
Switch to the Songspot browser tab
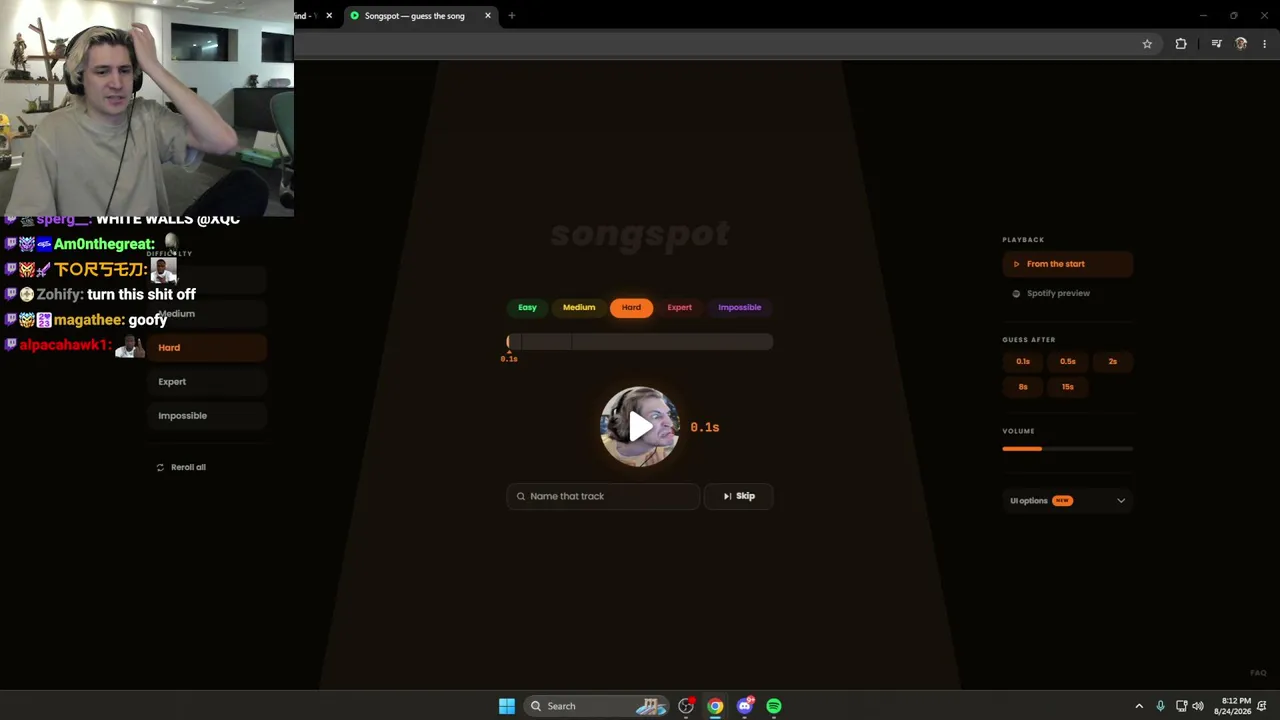pyautogui.click(x=414, y=16)
